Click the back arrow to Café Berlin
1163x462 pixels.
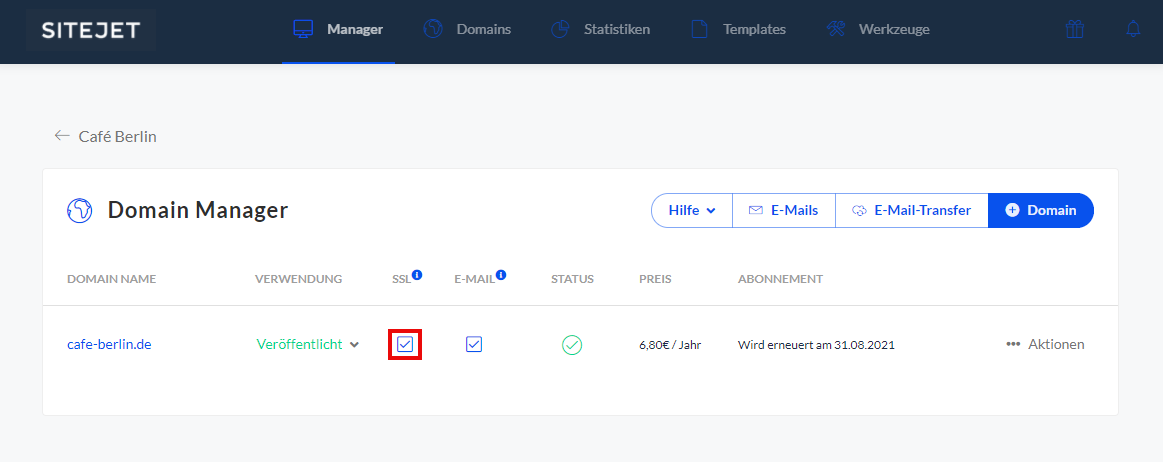[62, 136]
